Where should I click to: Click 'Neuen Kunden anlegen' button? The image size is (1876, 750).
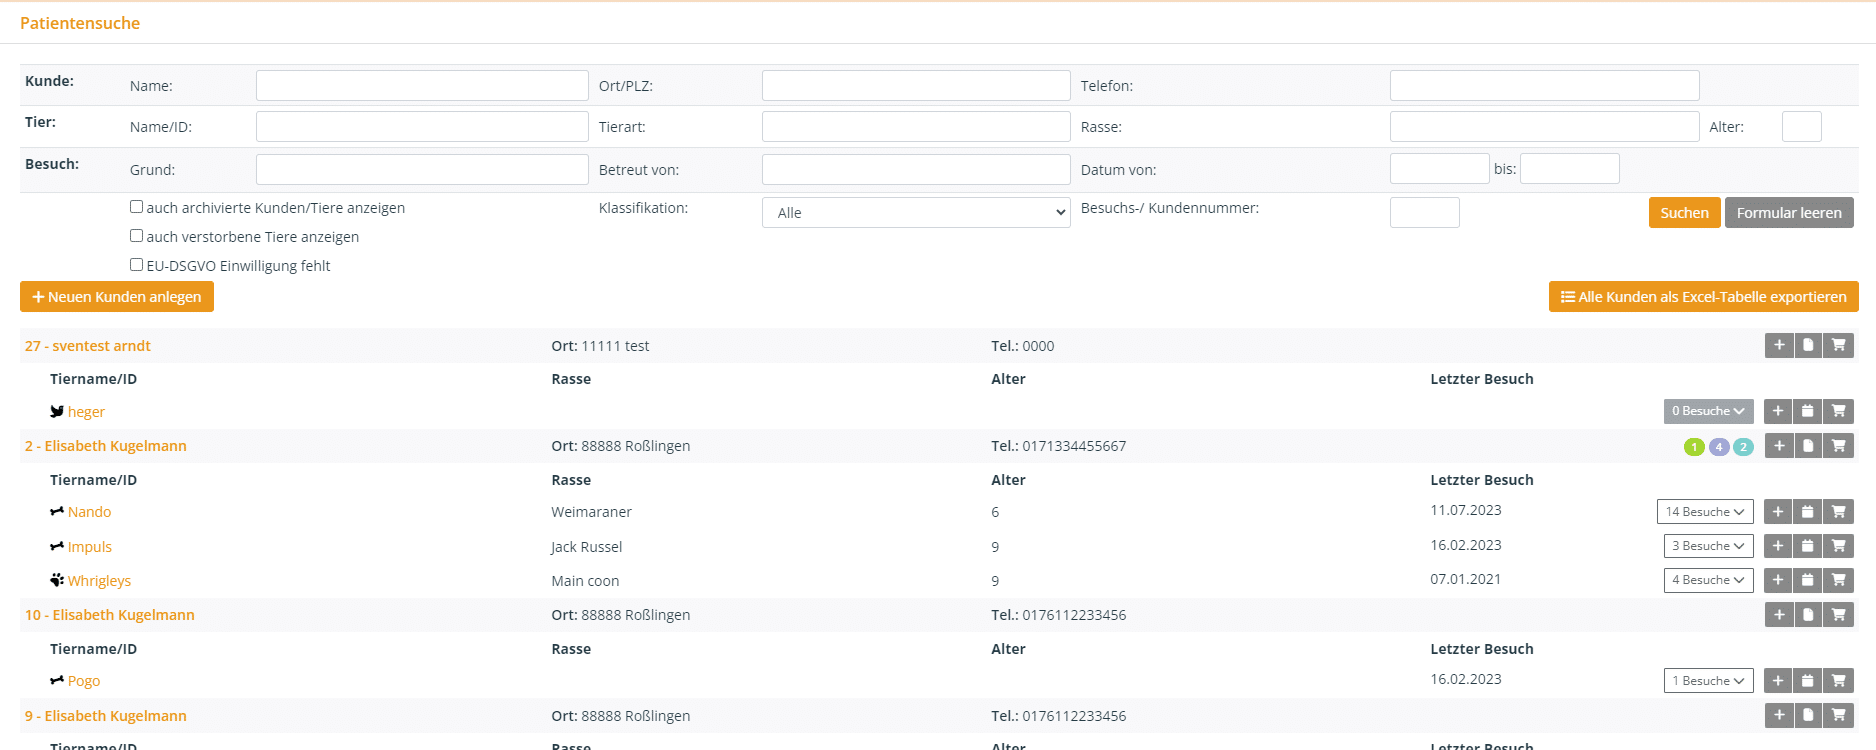tap(117, 297)
